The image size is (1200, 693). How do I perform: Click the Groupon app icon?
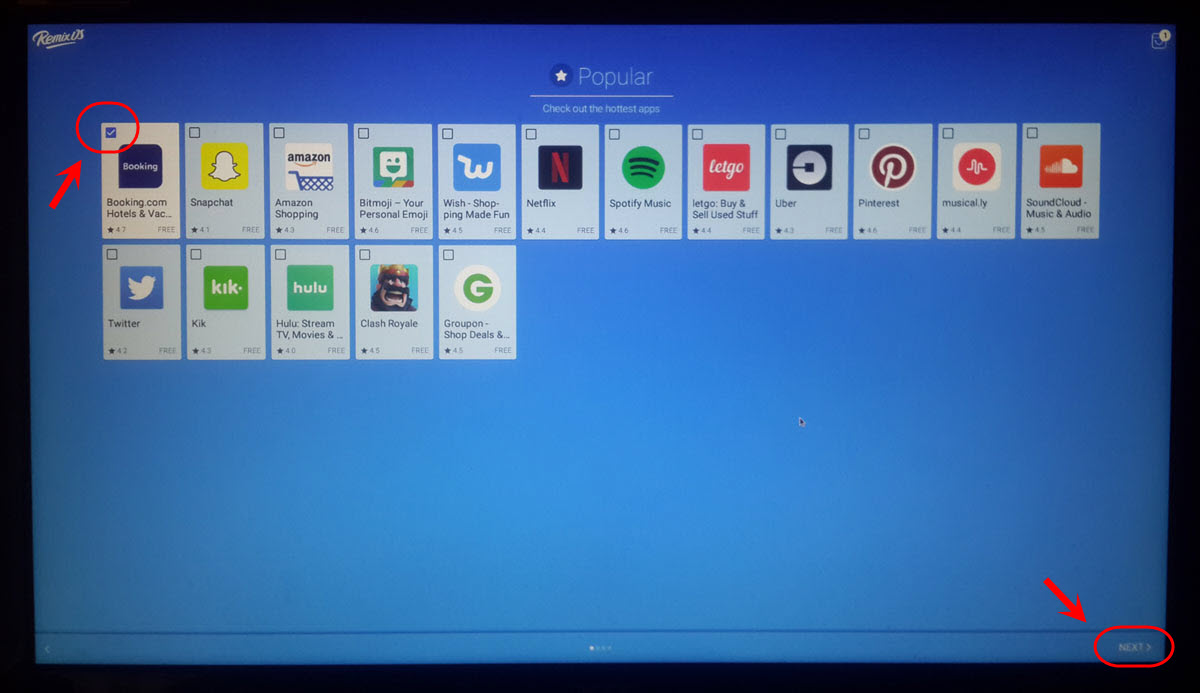click(476, 288)
